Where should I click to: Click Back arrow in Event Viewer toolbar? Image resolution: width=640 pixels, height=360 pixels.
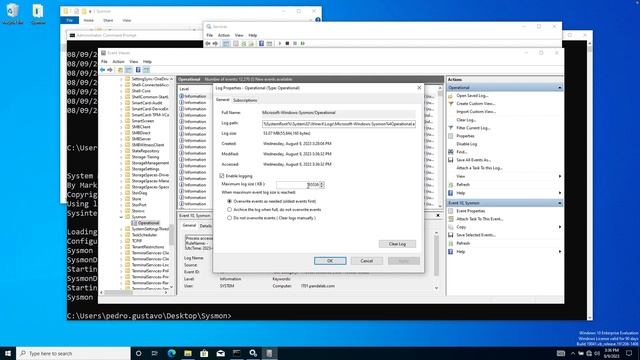tap(102, 70)
